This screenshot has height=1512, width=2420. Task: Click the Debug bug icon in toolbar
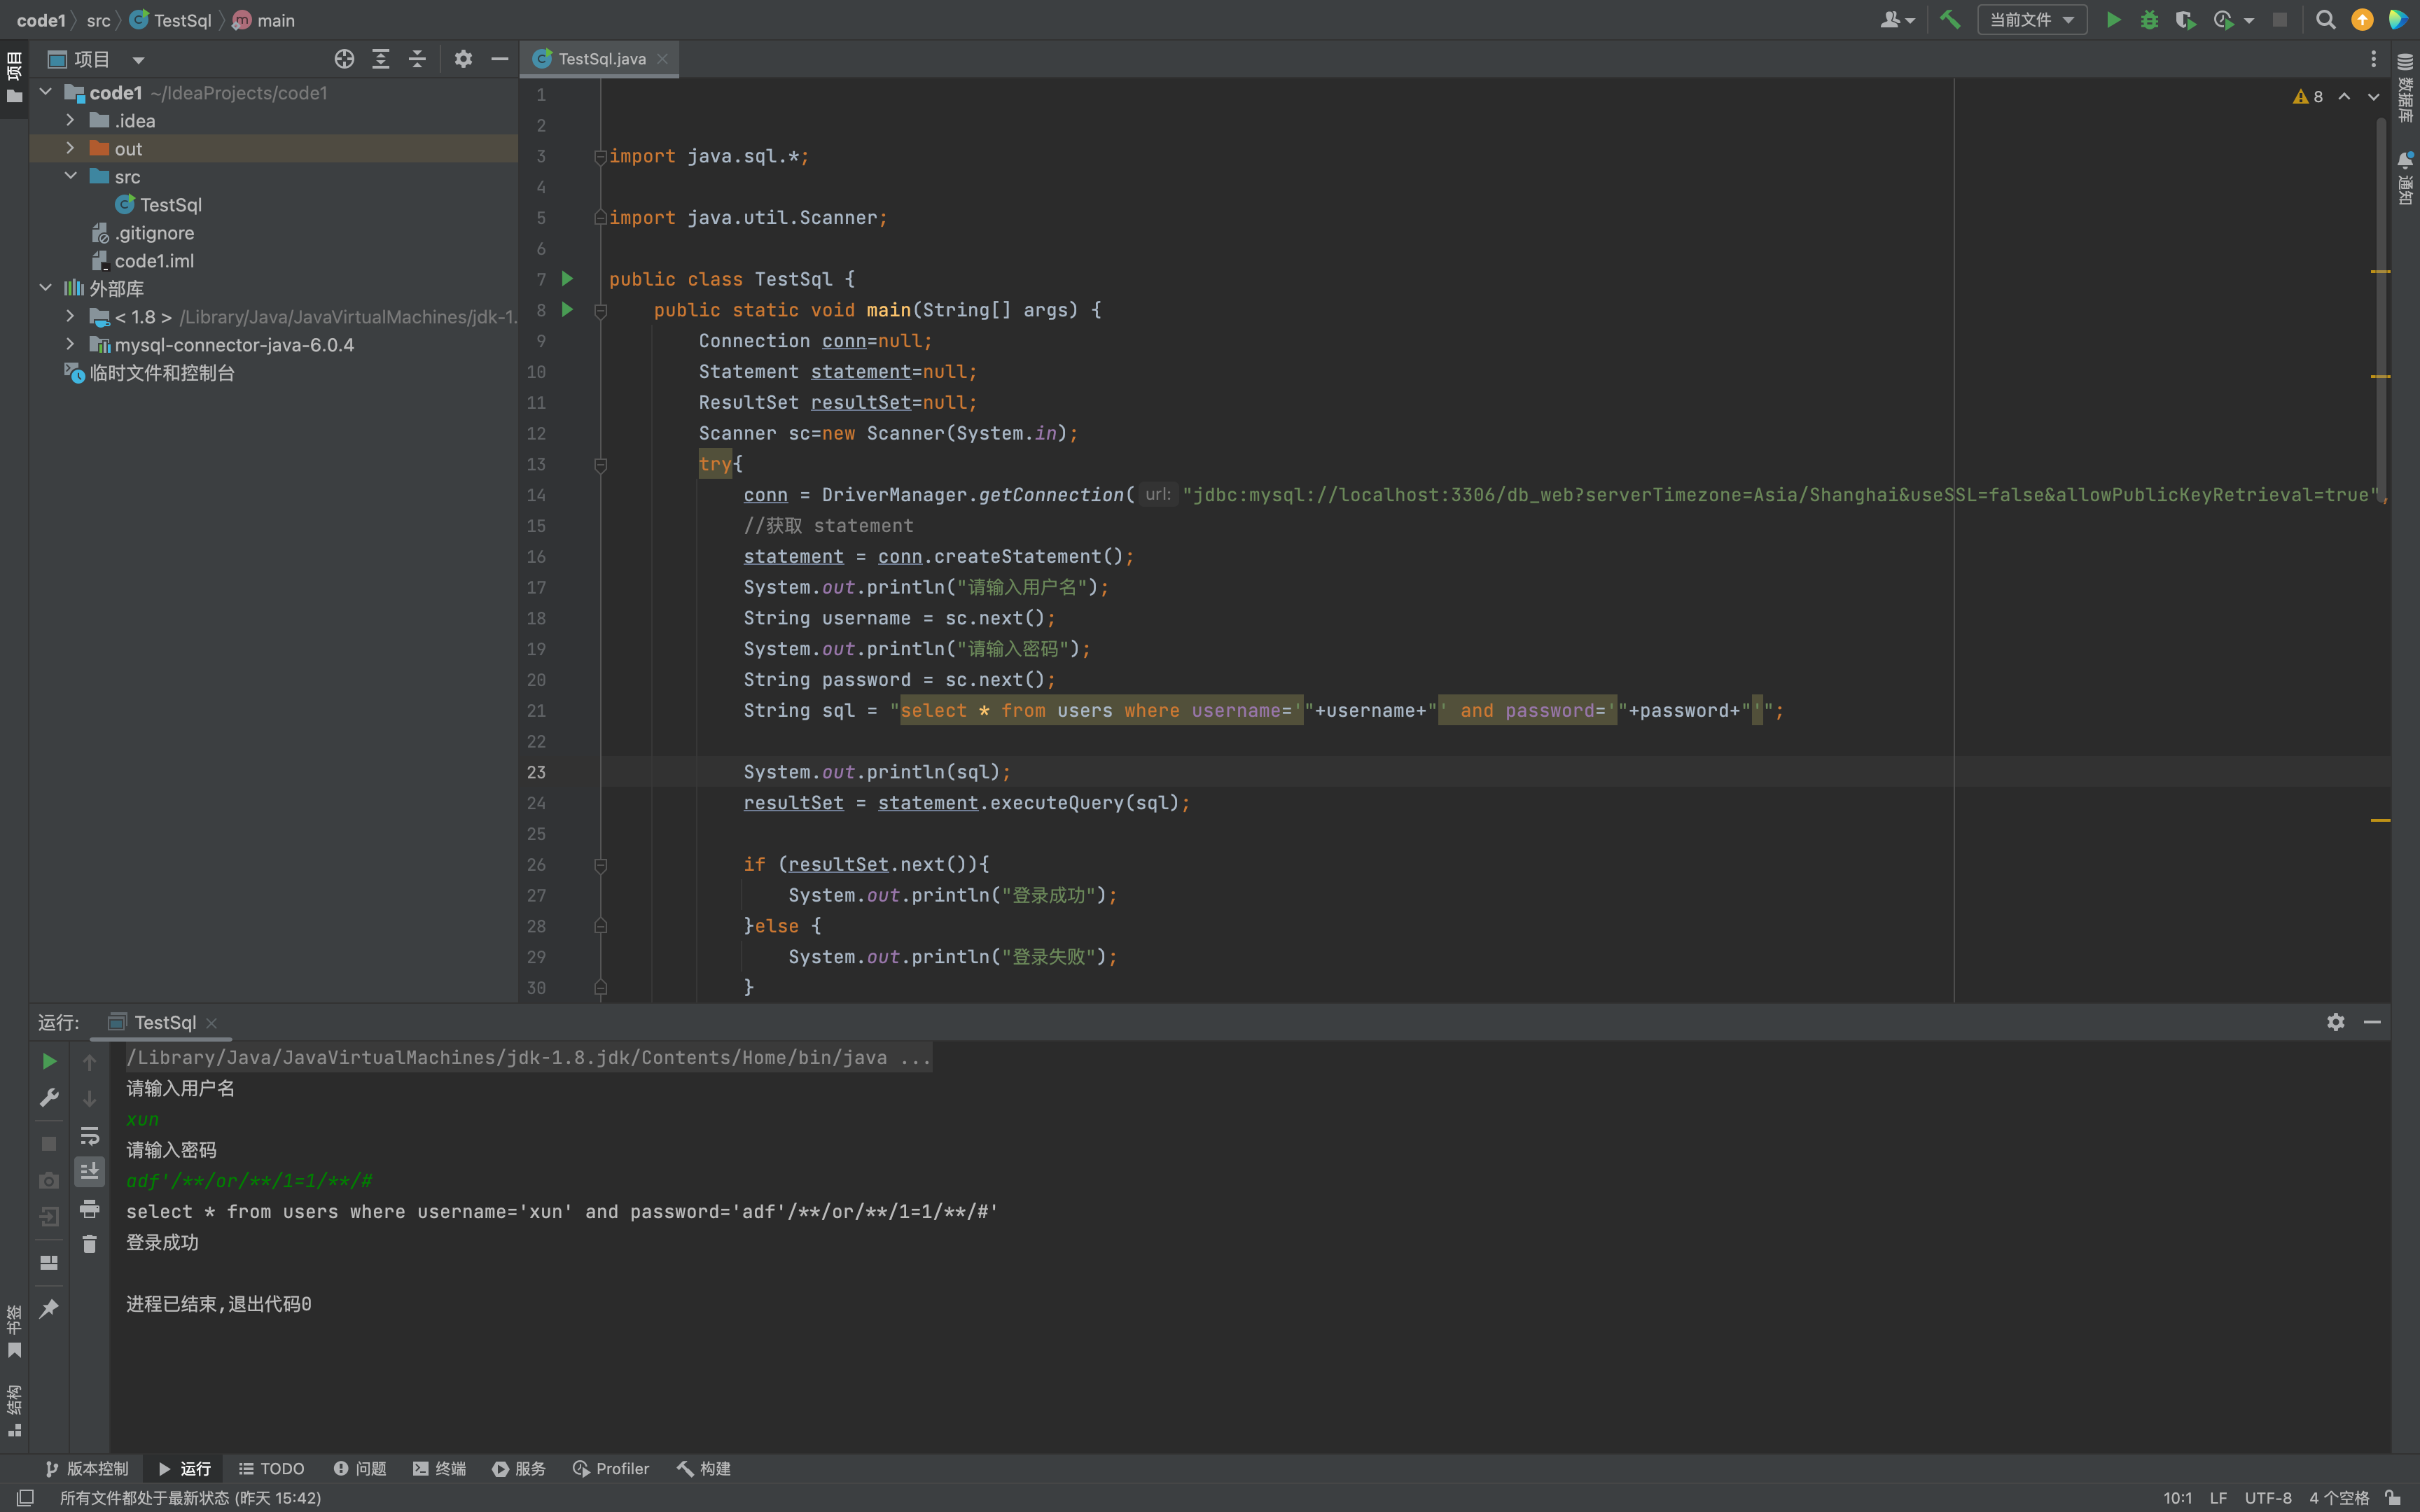pyautogui.click(x=2149, y=20)
